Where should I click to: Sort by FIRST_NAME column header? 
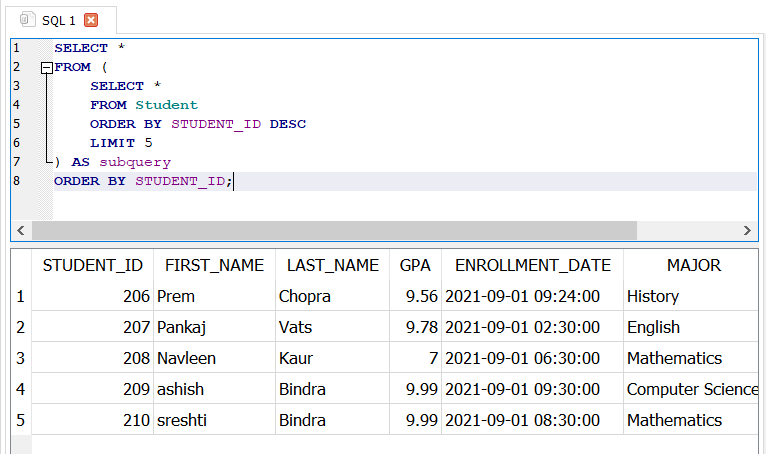[214, 265]
